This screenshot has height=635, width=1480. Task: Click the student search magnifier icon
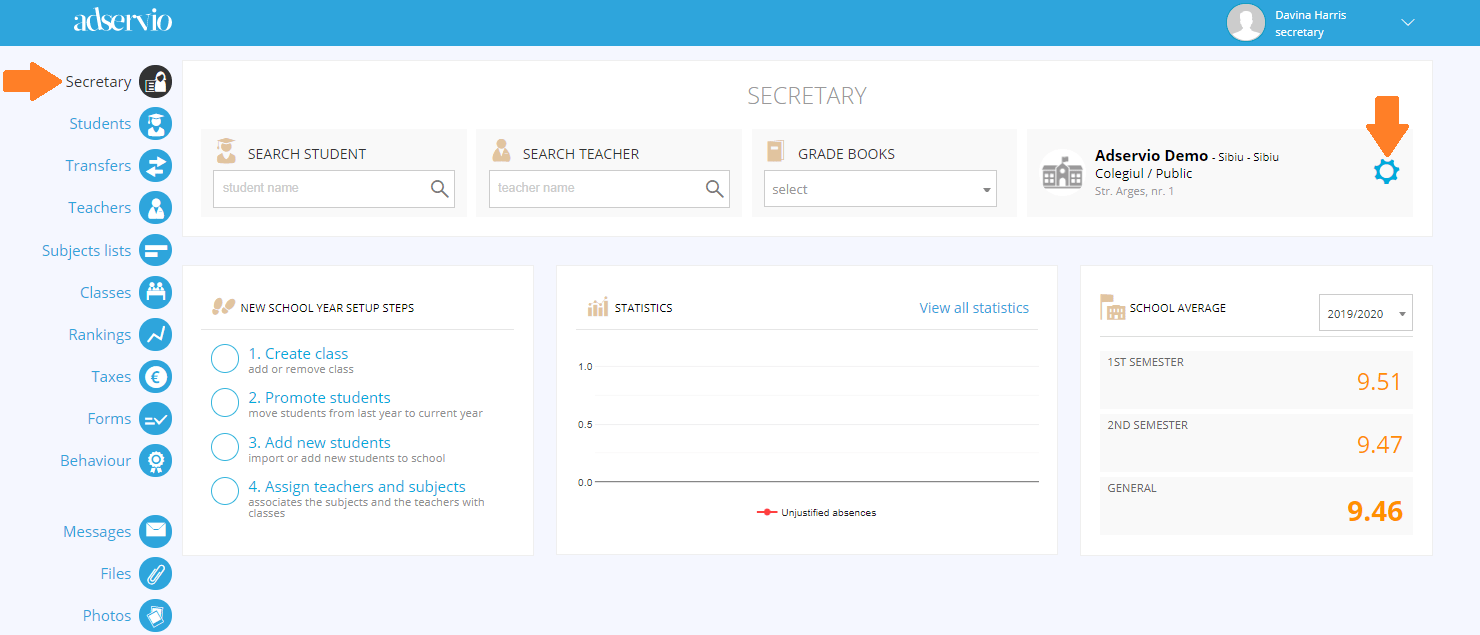pos(439,188)
